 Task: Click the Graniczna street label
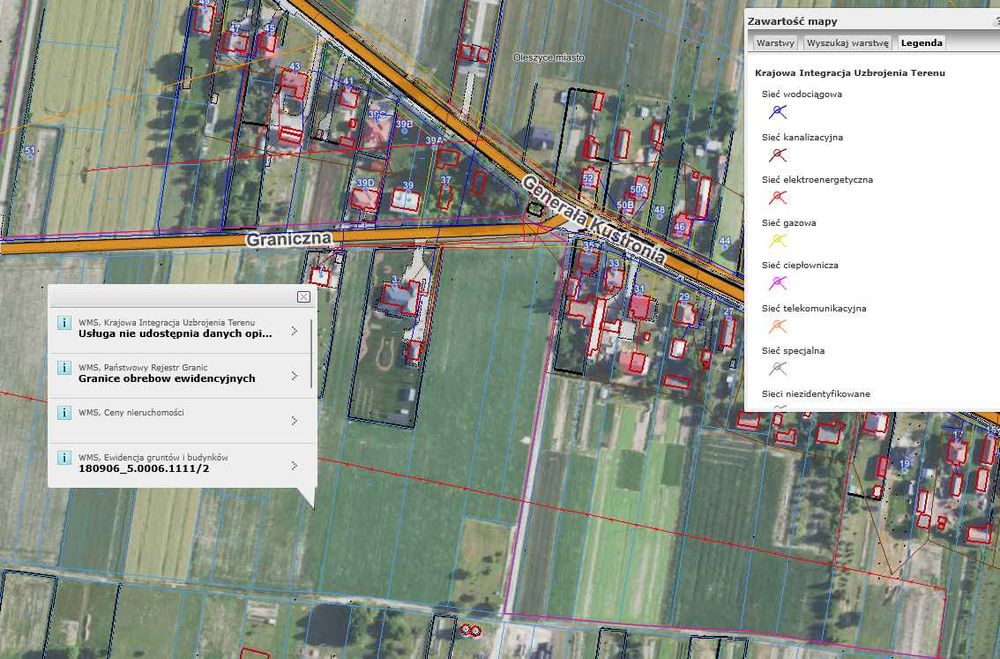[289, 239]
